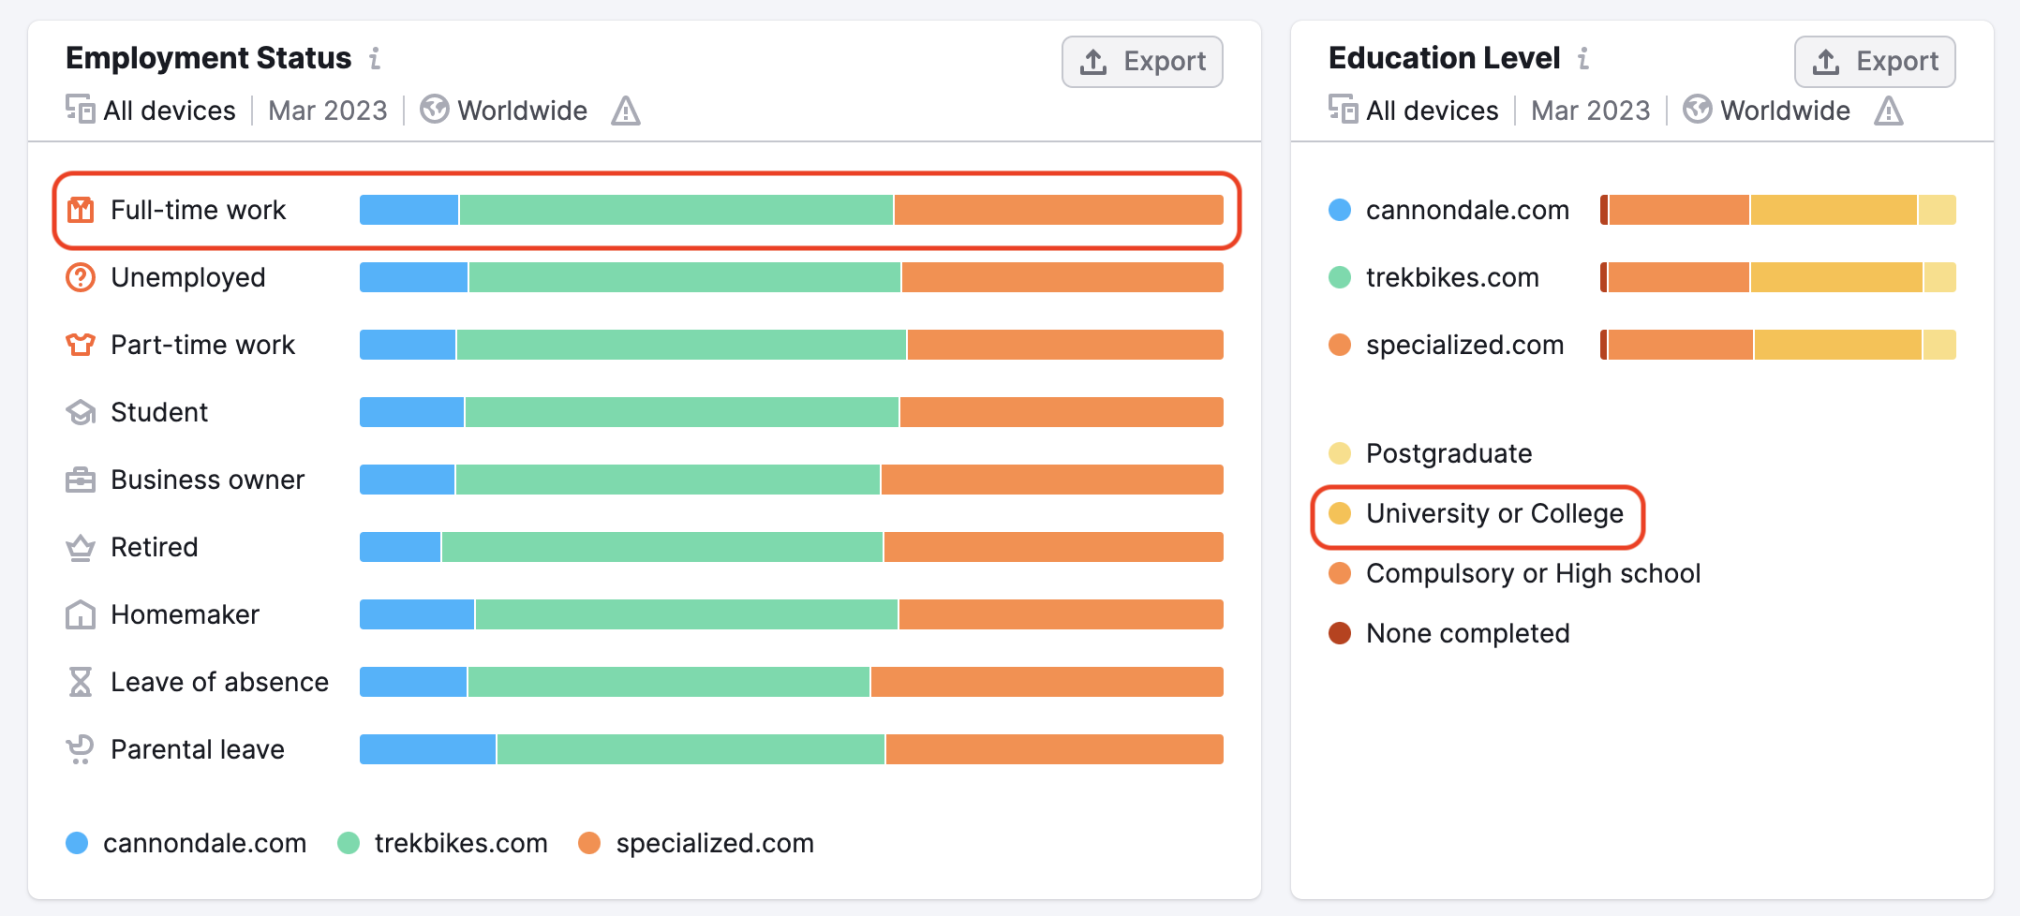Click the warning triangle in Employment Status header

pos(626,110)
